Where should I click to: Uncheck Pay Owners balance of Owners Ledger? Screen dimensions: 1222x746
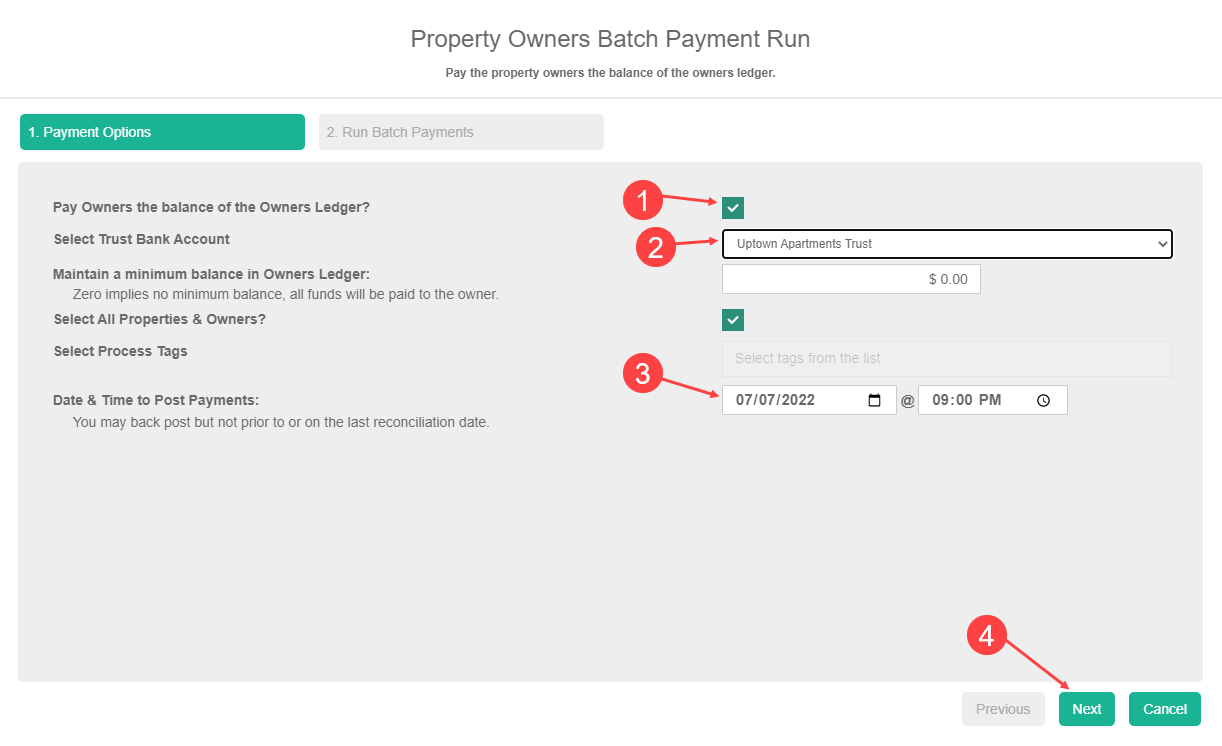tap(734, 208)
